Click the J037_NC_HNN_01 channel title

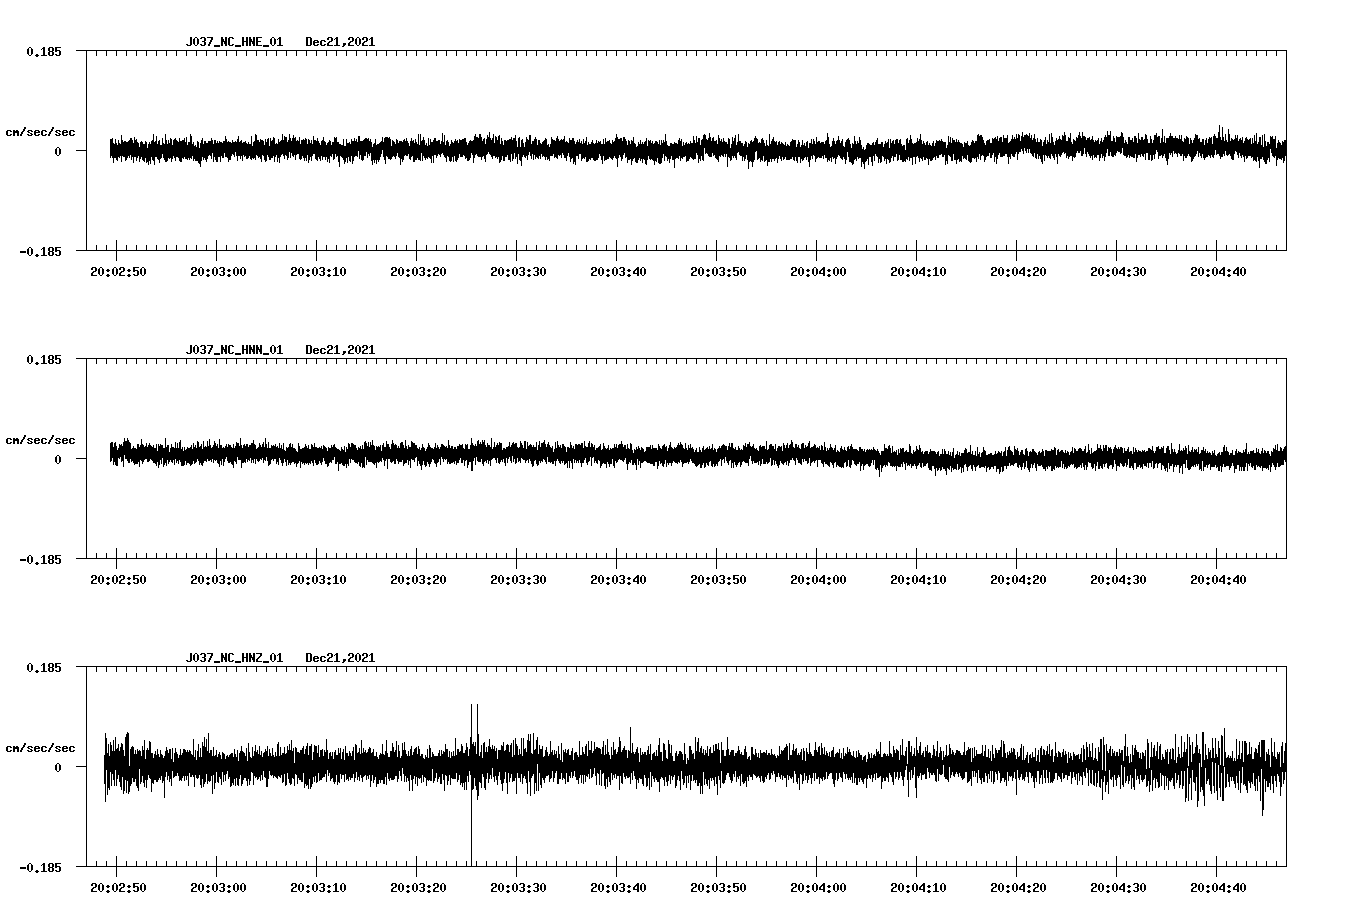tap(234, 350)
